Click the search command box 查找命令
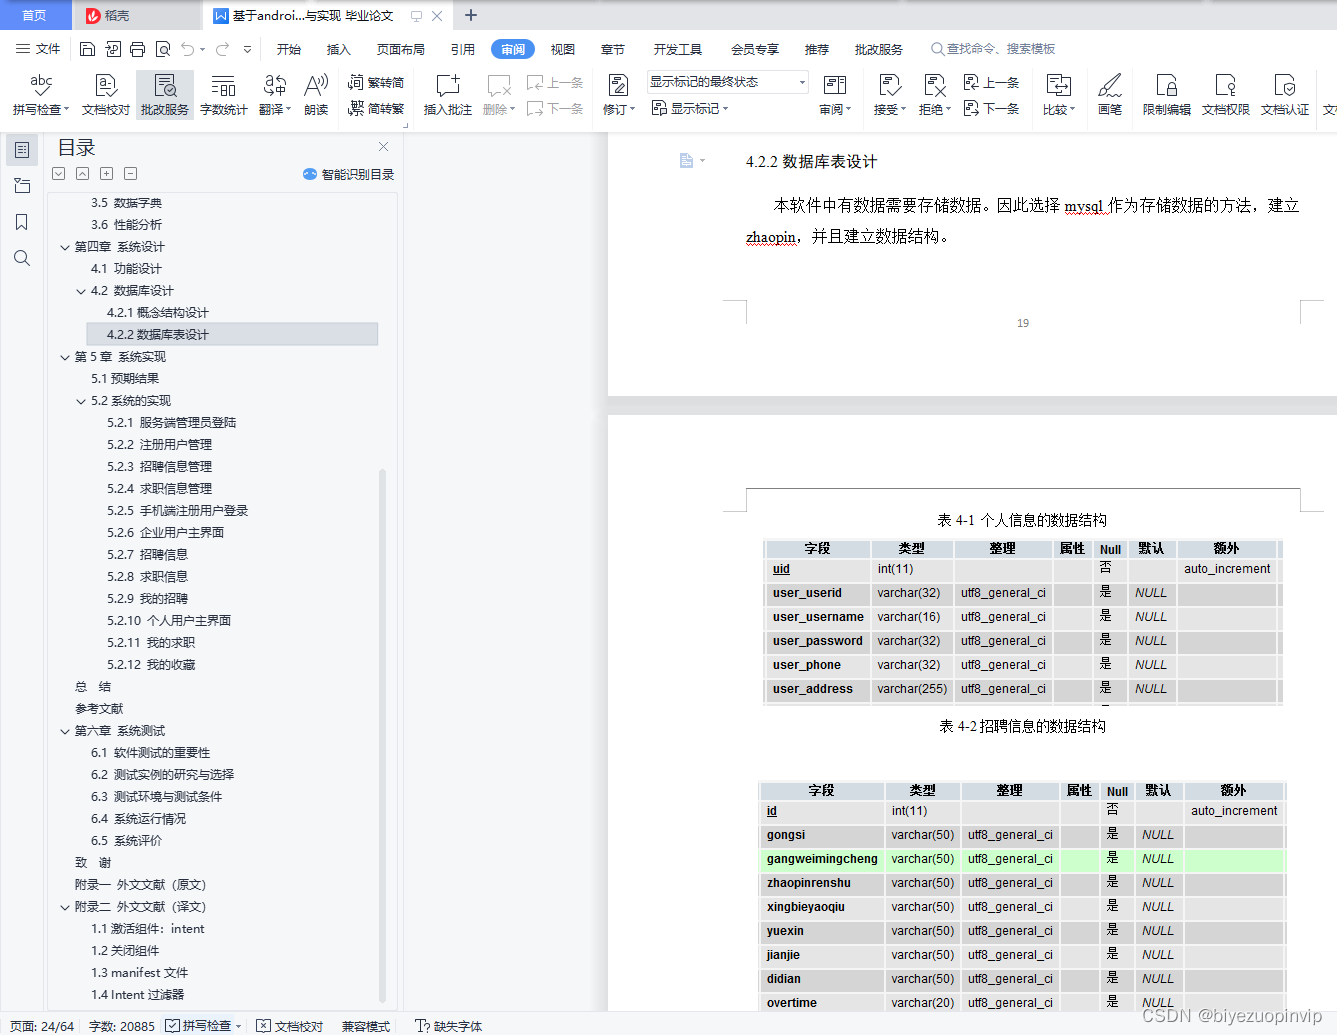This screenshot has width=1337, height=1035. 994,49
